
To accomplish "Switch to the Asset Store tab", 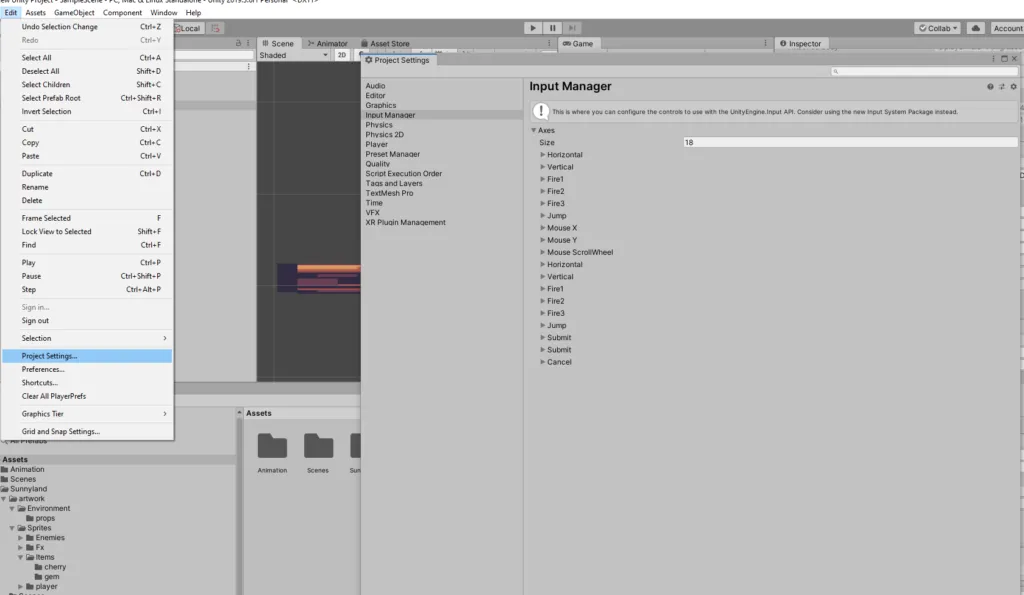I will [x=385, y=43].
